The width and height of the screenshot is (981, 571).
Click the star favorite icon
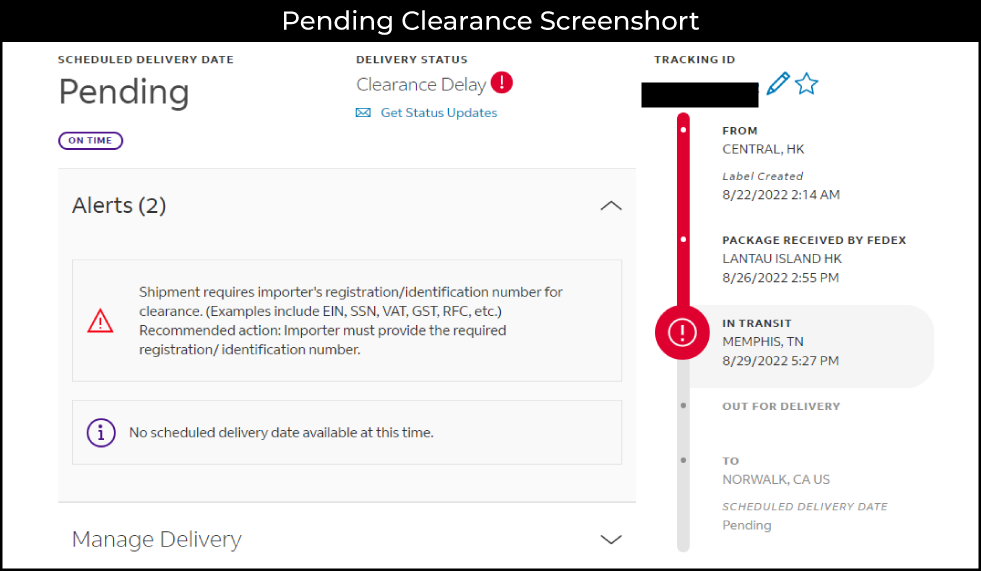point(806,83)
